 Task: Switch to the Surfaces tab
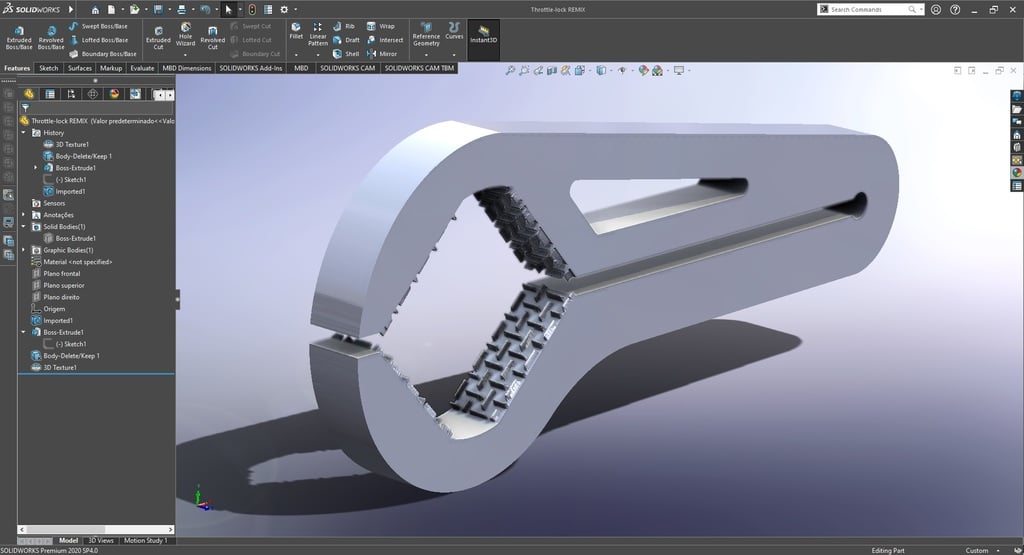80,68
